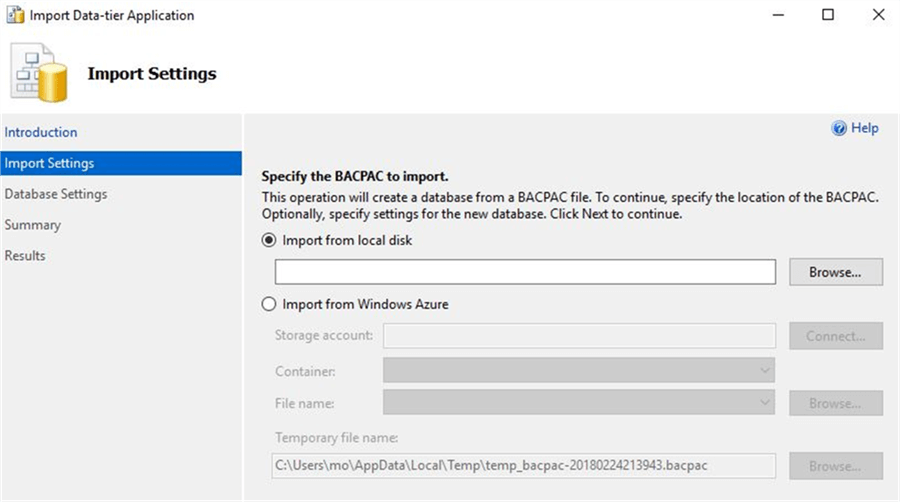This screenshot has height=502, width=900.
Task: Click the Import Data-tier Application title bar icon
Action: [x=16, y=15]
